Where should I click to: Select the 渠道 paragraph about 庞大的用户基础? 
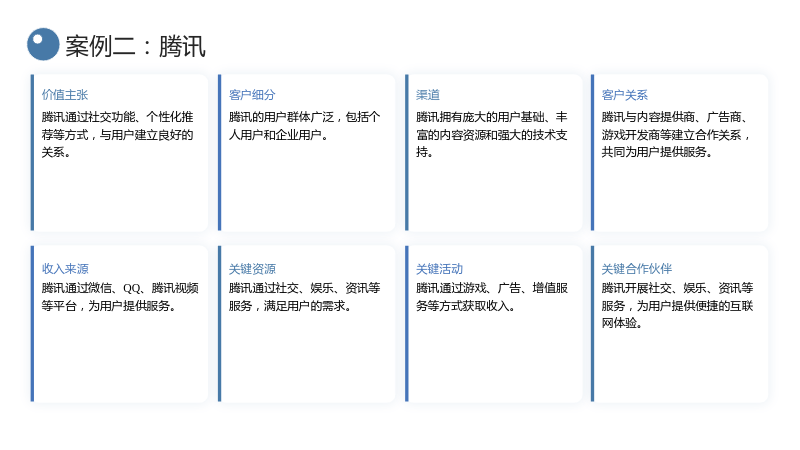[x=492, y=135]
